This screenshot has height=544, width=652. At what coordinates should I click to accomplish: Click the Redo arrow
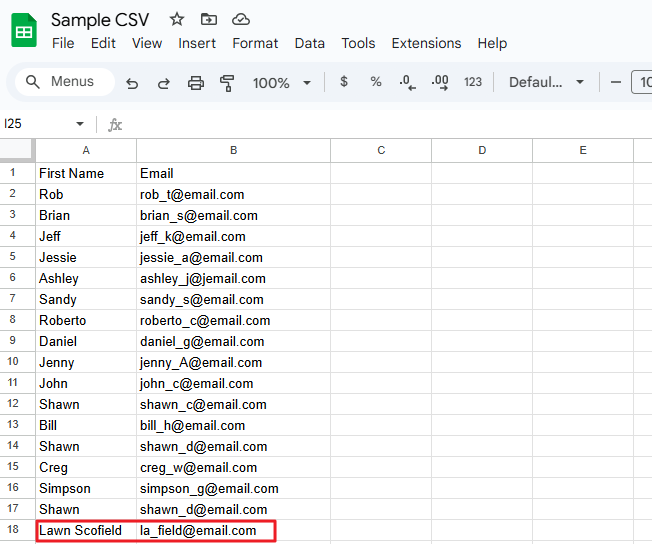click(x=163, y=83)
